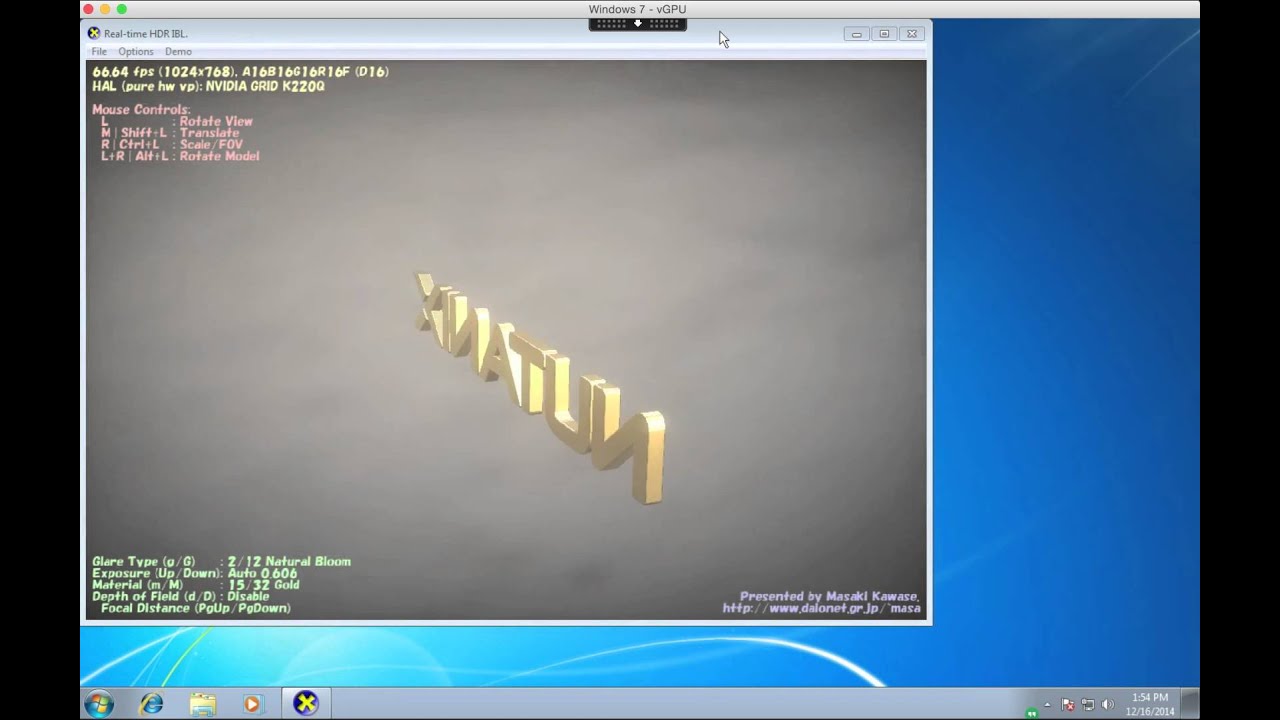Screen dimensions: 1280x720
Task: Open Windows Explorer folder in taskbar
Action: point(203,704)
